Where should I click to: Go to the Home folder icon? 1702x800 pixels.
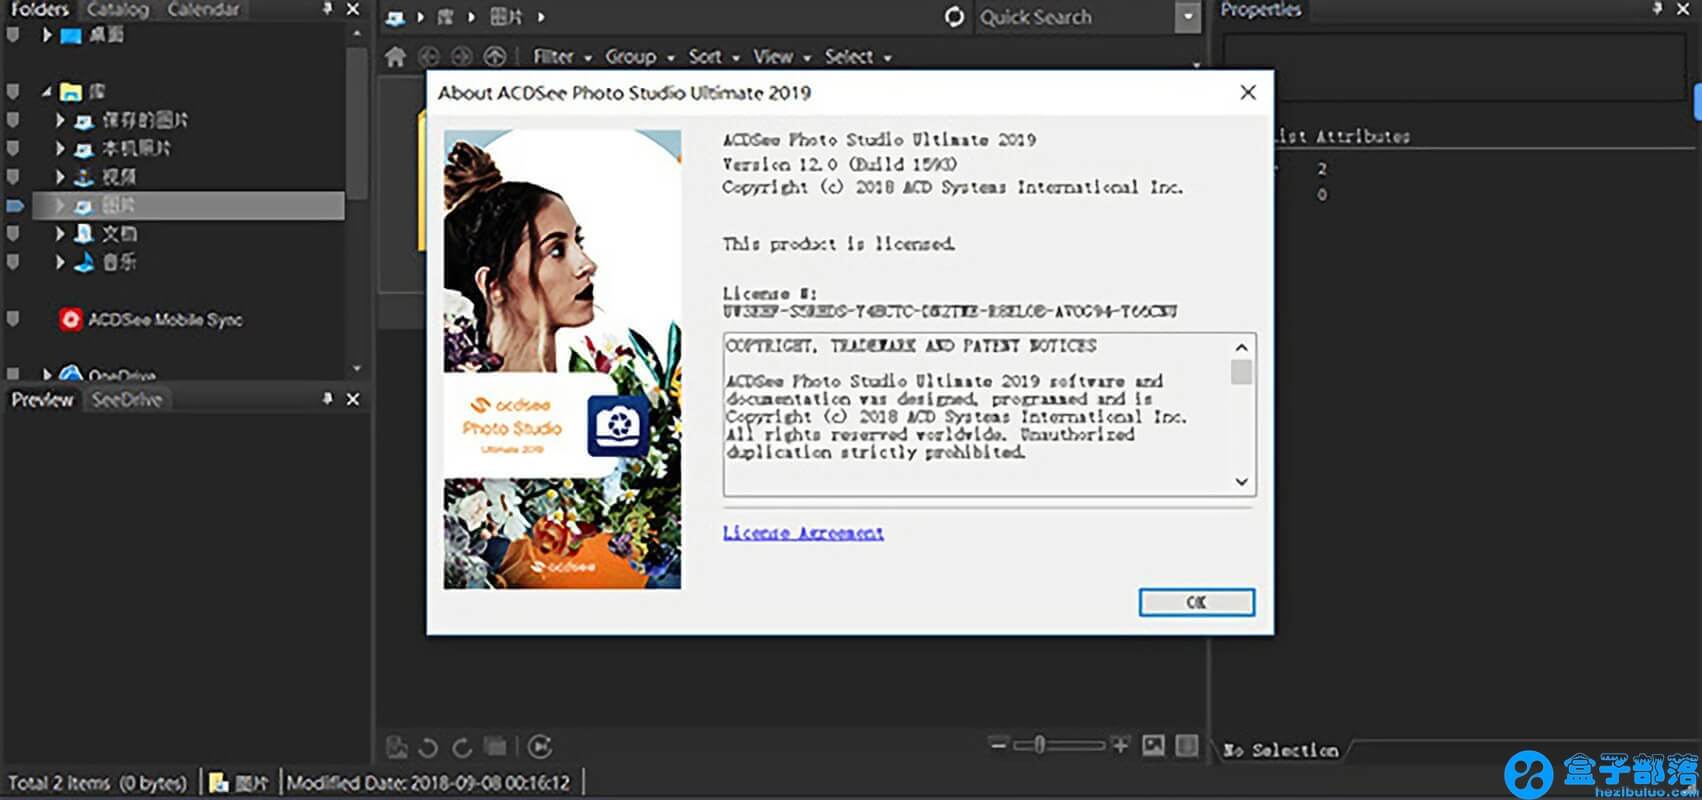click(x=396, y=57)
